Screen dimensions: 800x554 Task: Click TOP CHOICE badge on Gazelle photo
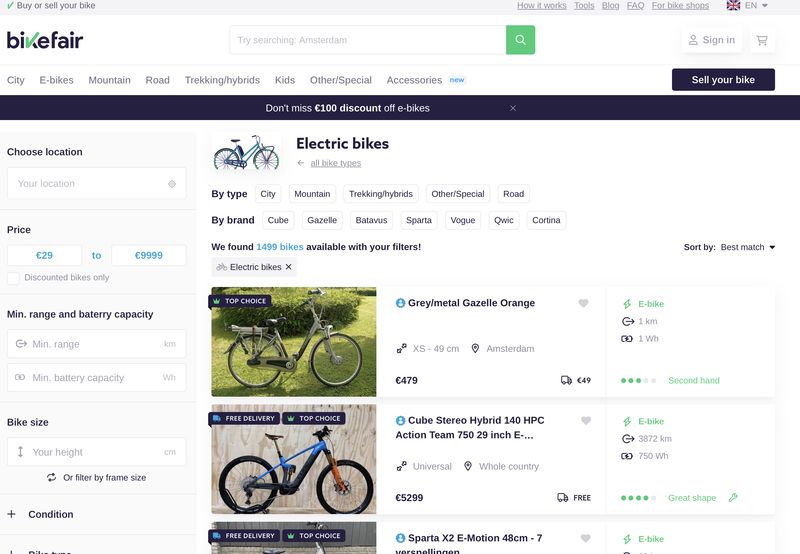[240, 301]
